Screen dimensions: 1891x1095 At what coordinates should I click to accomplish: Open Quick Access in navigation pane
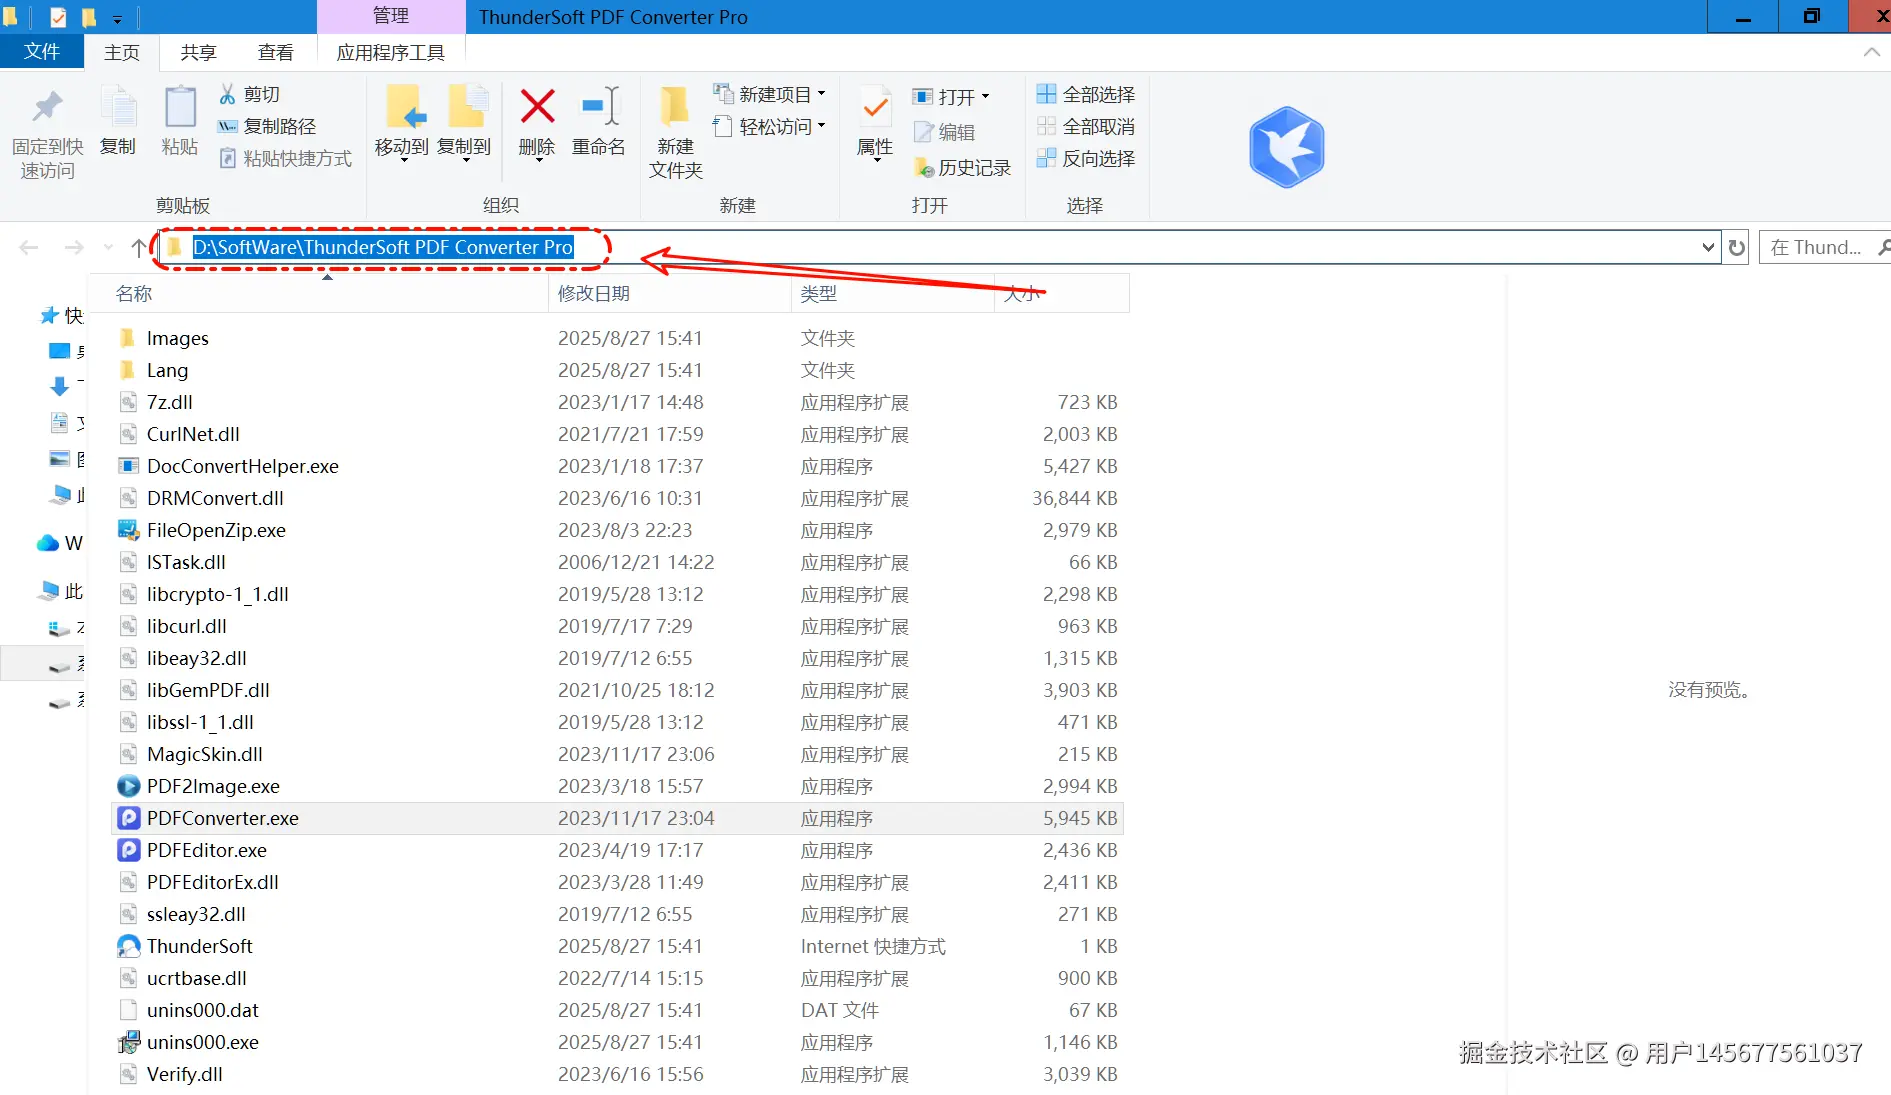click(60, 316)
